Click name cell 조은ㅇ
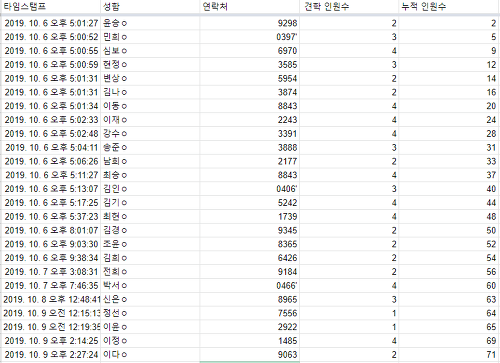The width and height of the screenshot is (500, 363). point(150,244)
